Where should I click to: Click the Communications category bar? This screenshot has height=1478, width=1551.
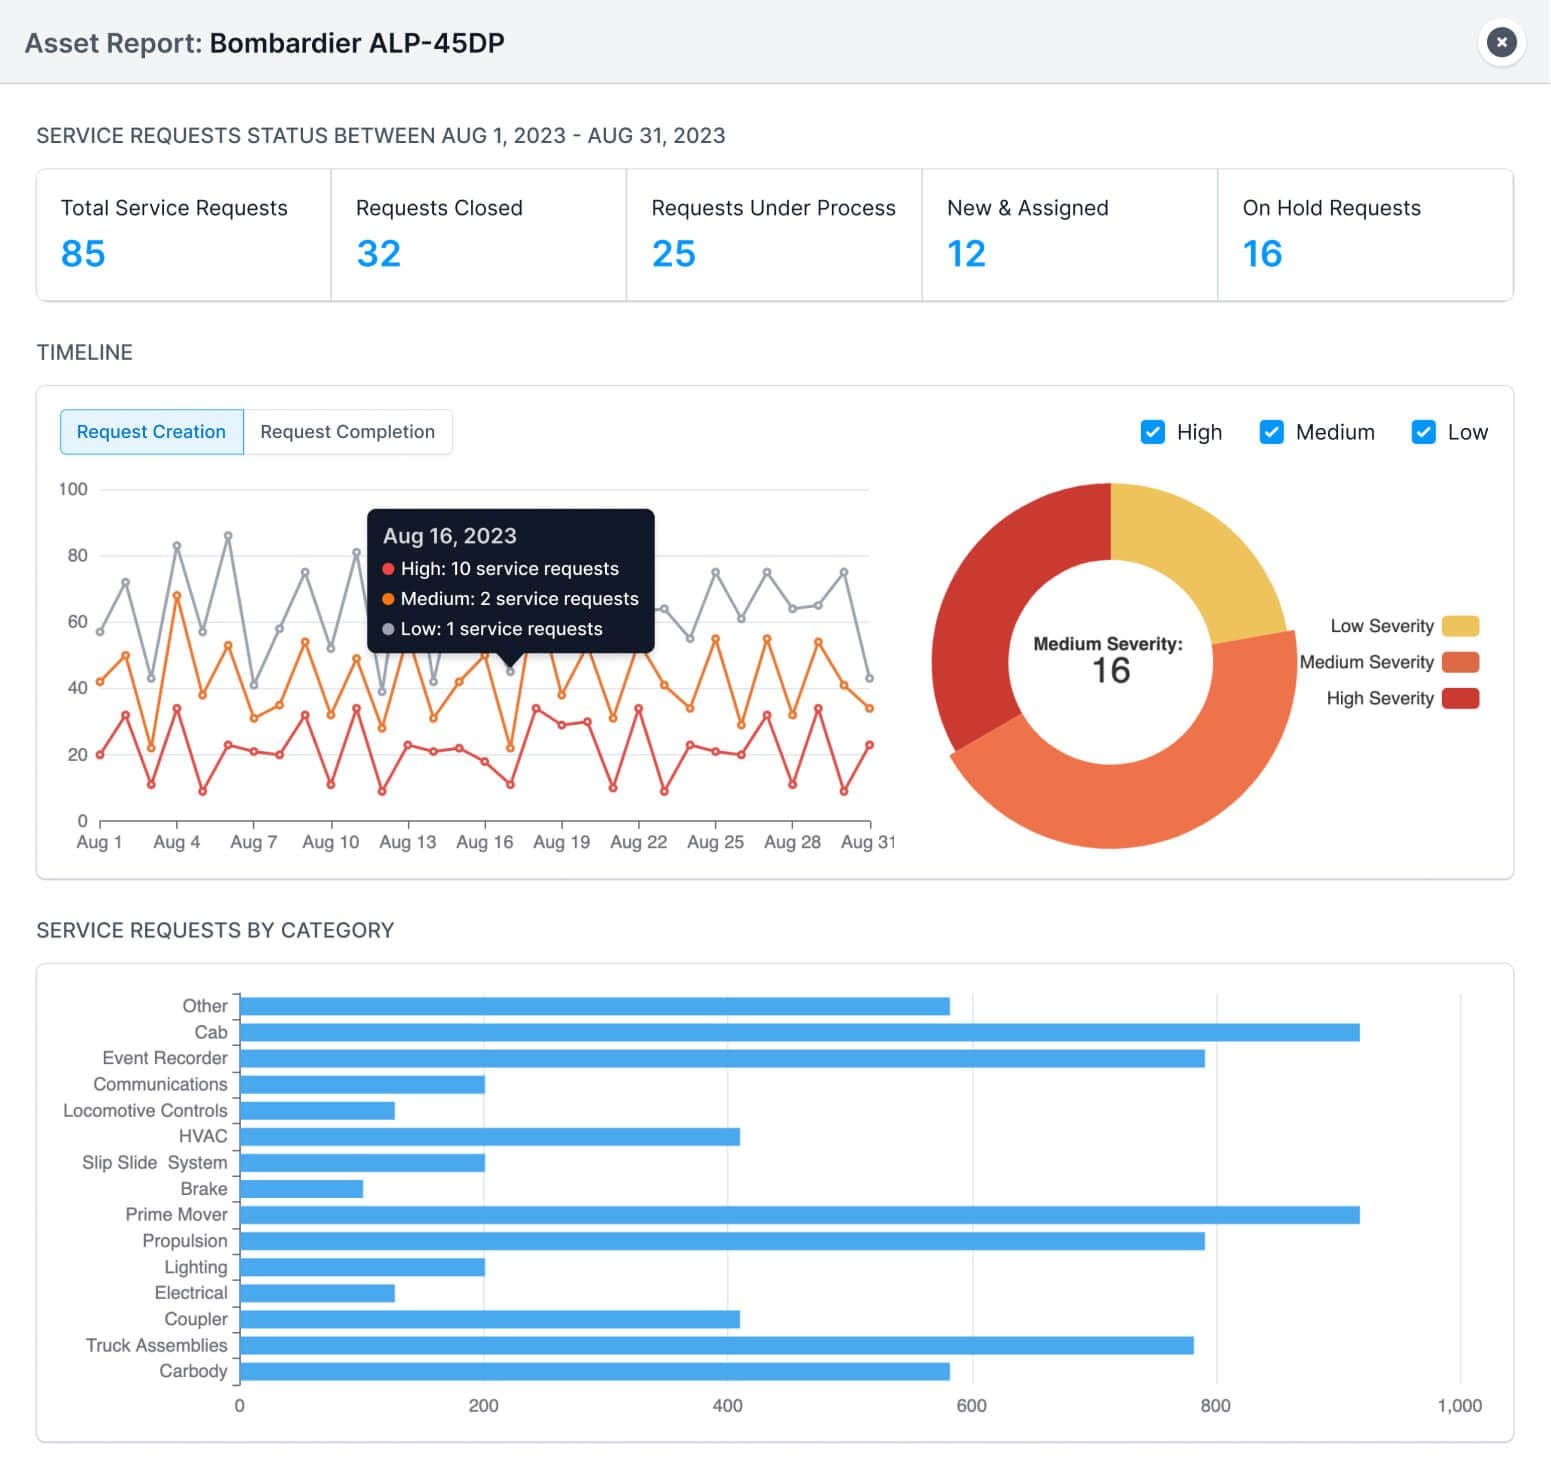(362, 1084)
